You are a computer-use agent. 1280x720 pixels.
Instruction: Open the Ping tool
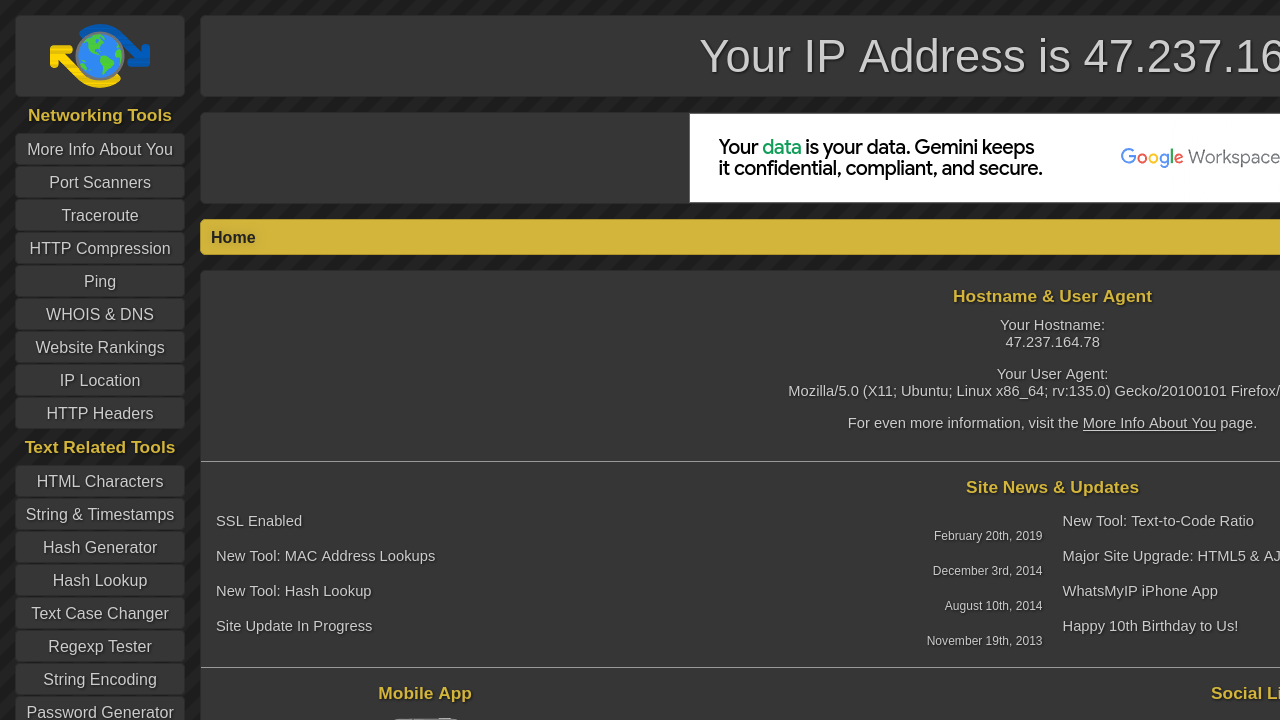(100, 281)
